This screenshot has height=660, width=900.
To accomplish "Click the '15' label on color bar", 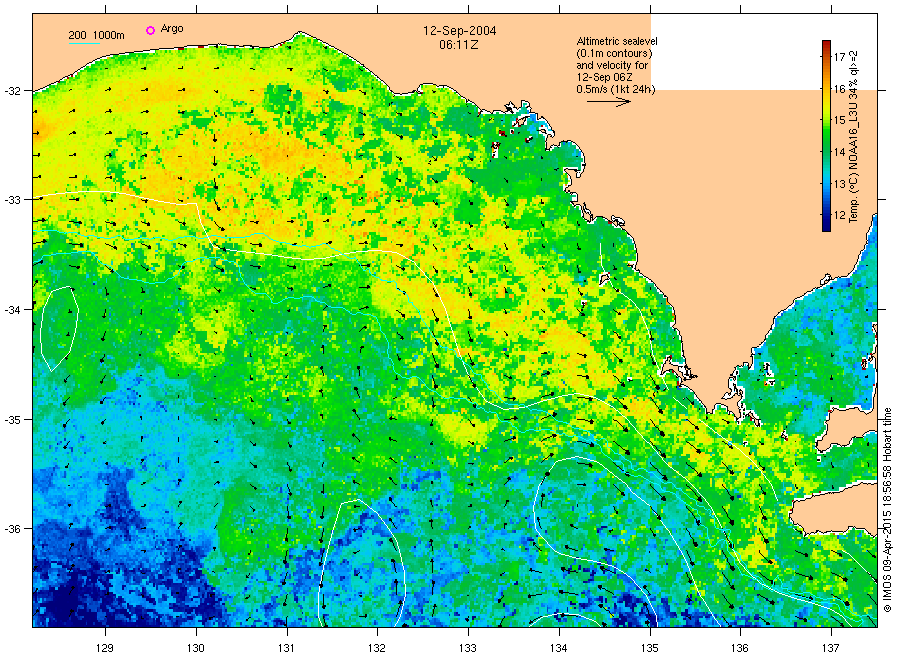I will click(839, 120).
